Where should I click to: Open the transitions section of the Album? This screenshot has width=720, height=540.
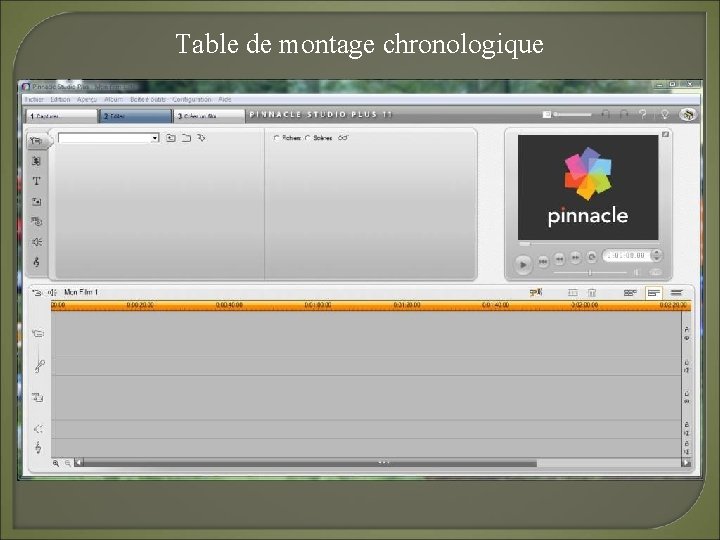pyautogui.click(x=36, y=161)
